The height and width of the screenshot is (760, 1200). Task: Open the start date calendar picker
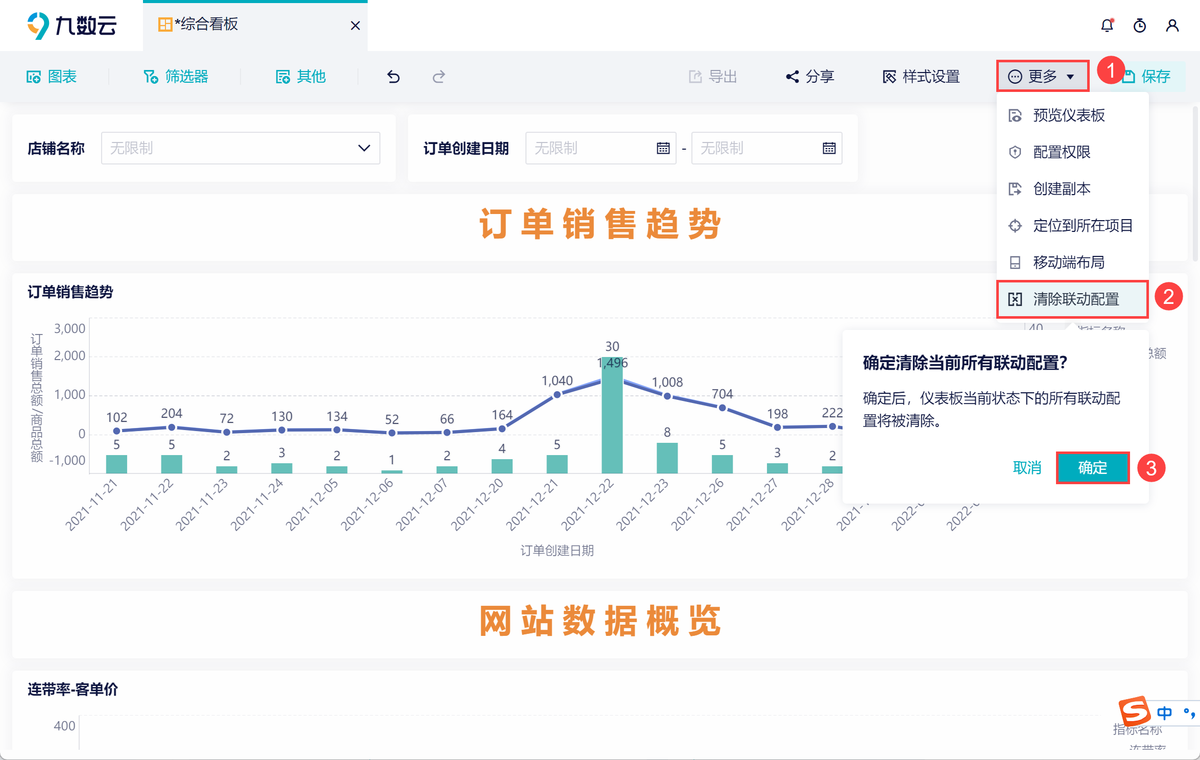662,147
